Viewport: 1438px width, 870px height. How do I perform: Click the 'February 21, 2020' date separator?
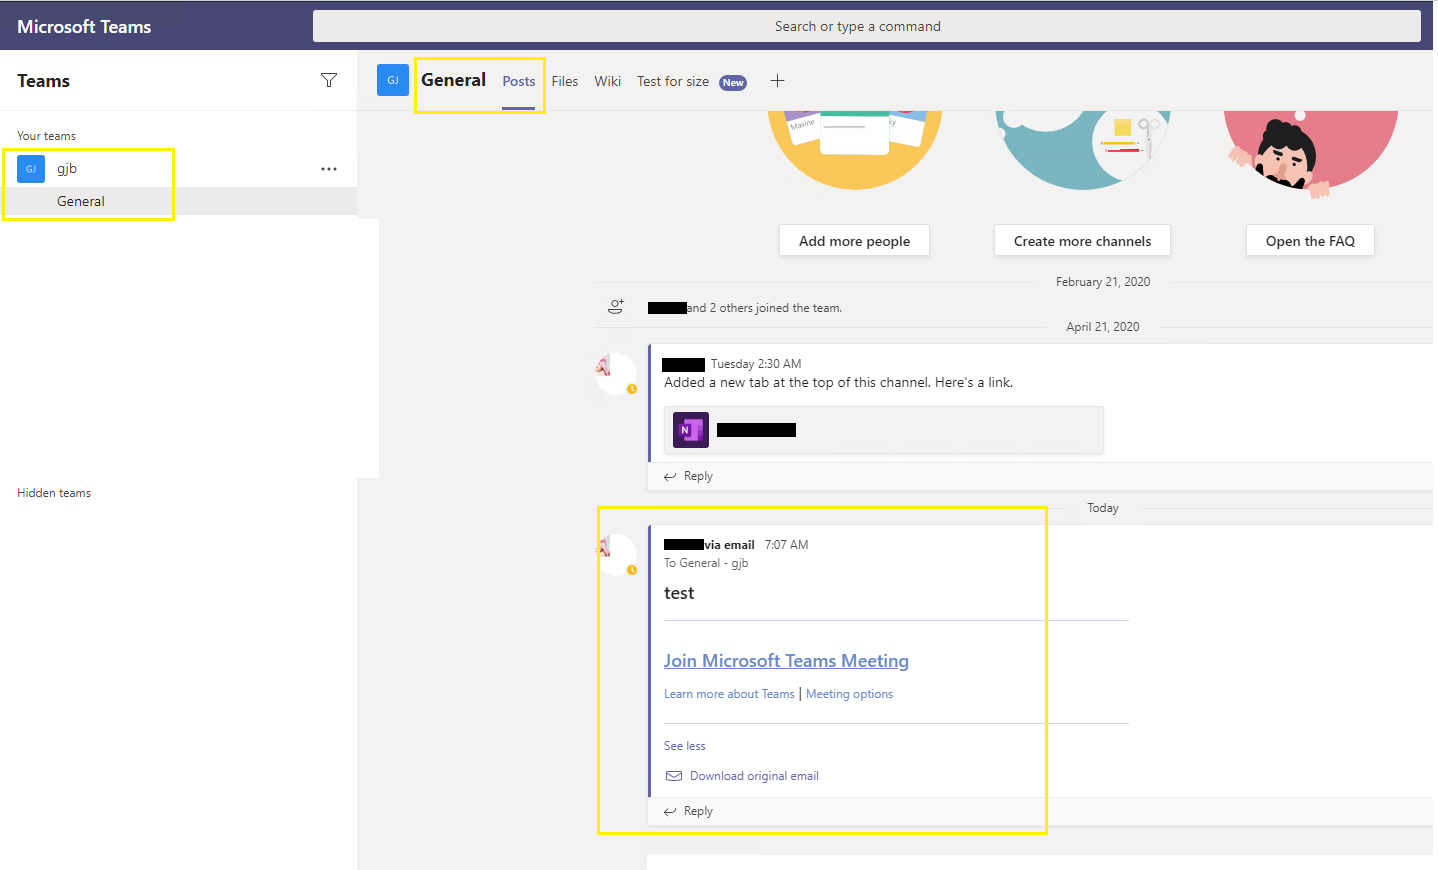(1103, 282)
